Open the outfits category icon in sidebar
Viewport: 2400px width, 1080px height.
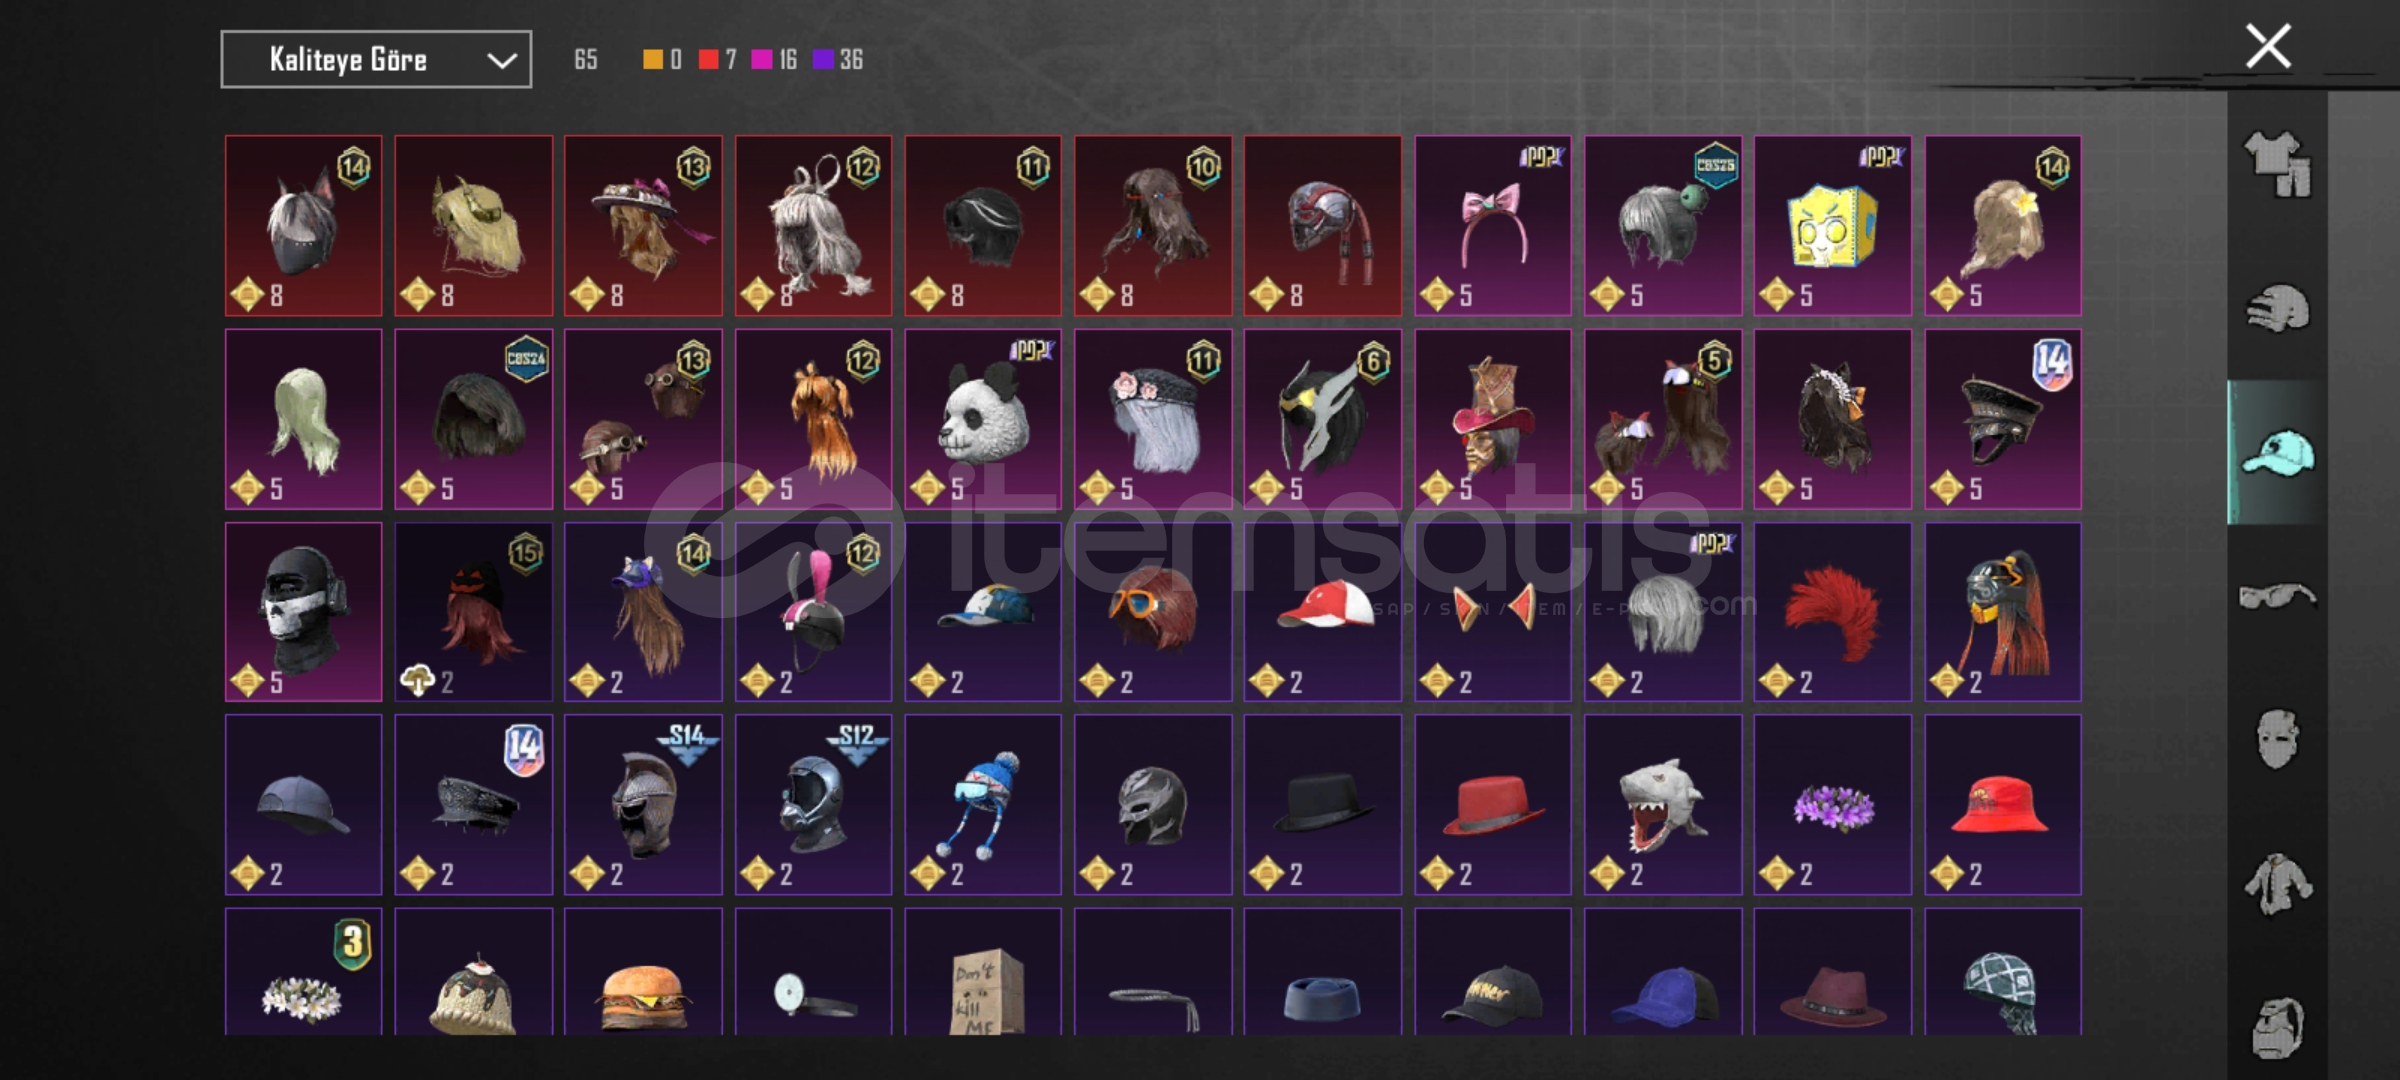pos(2278,164)
